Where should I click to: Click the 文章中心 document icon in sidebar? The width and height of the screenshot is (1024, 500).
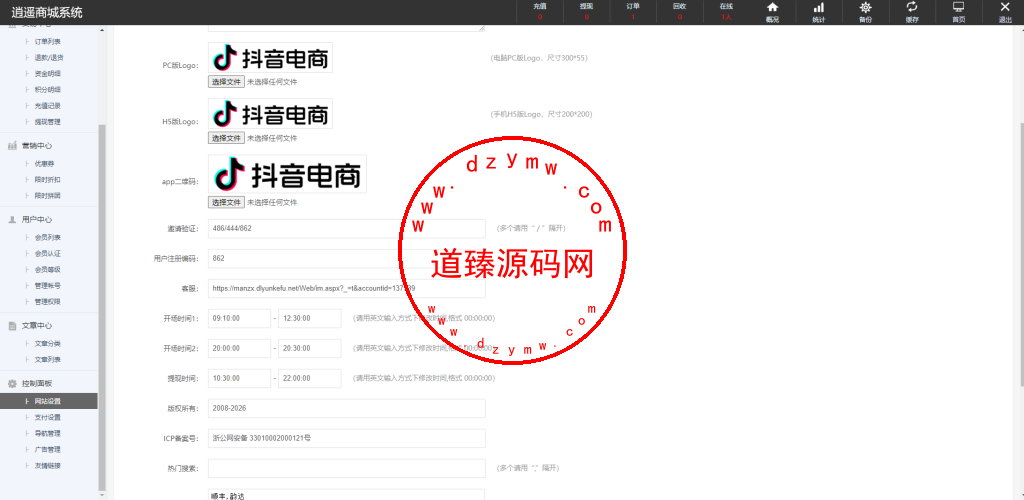coord(12,326)
